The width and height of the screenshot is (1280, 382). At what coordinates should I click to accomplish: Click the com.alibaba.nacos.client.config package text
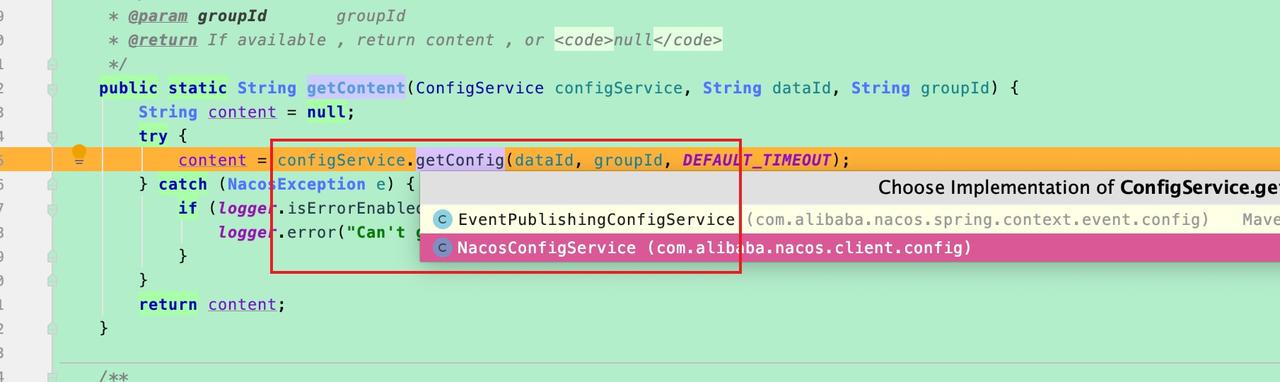coord(809,247)
